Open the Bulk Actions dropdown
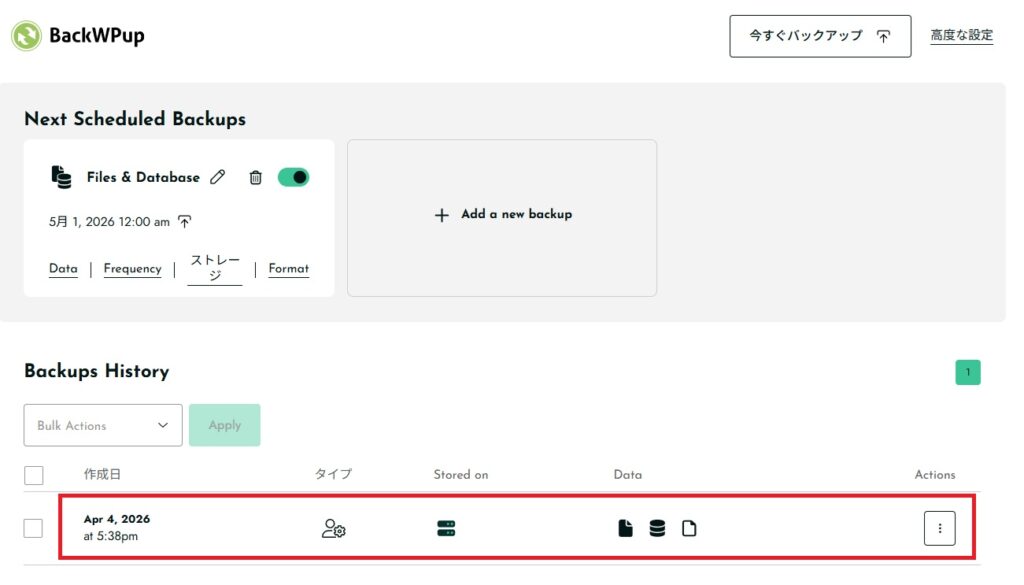This screenshot has height=585, width=1024. tap(103, 425)
